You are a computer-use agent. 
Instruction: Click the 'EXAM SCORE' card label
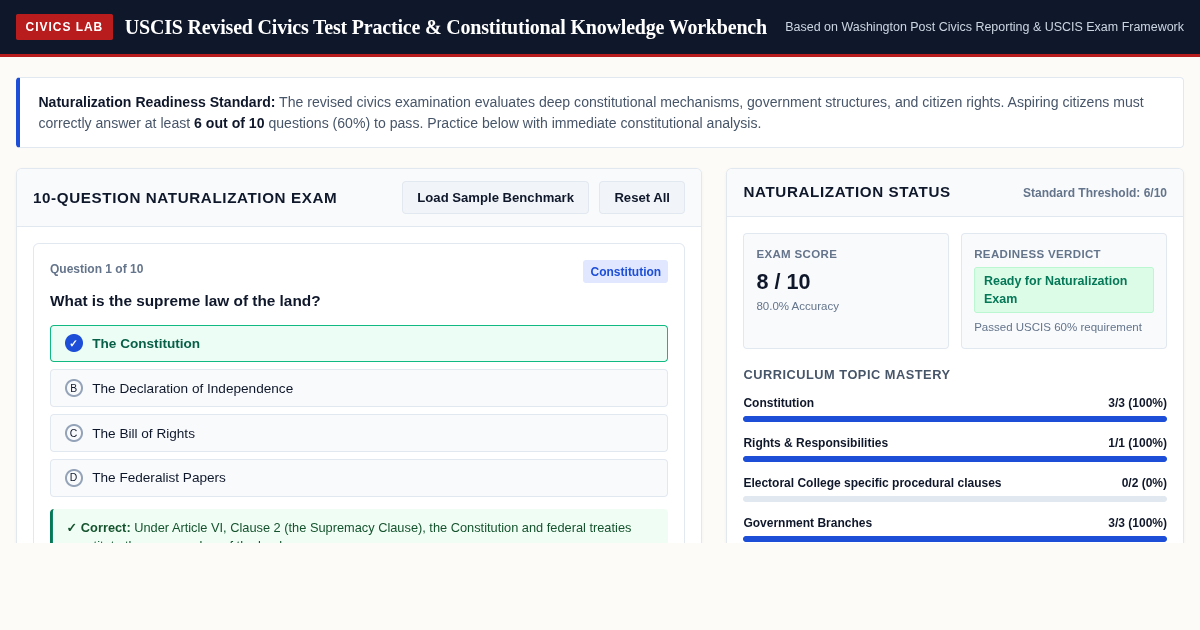pos(796,254)
